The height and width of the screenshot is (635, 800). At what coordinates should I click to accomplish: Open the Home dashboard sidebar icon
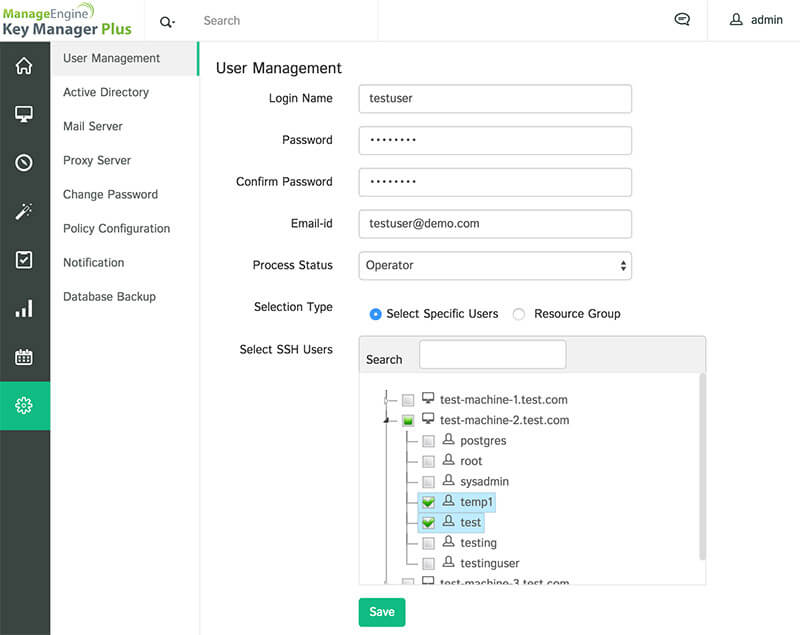click(24, 66)
